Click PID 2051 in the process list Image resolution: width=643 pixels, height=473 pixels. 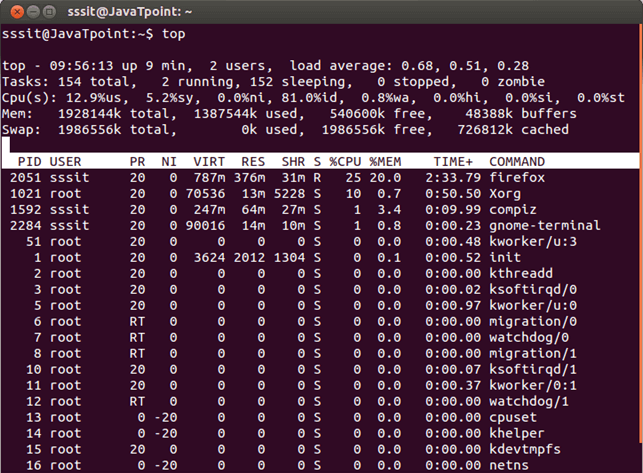25,178
